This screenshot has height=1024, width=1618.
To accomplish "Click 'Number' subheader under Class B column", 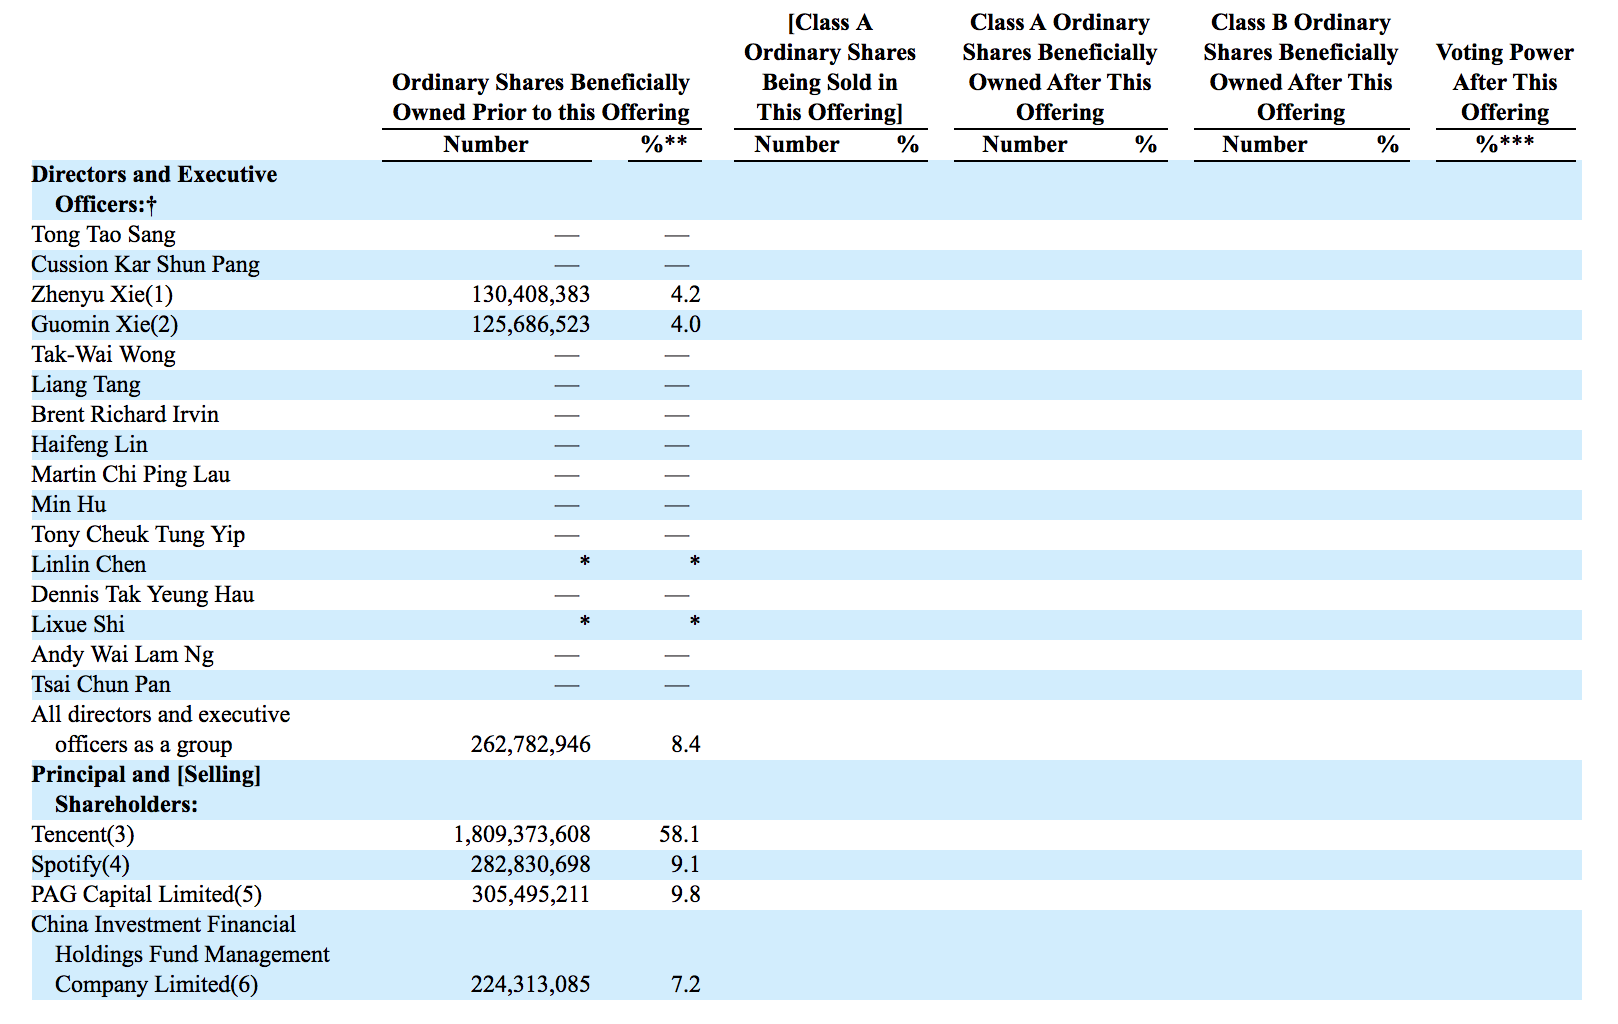I will (x=1265, y=145).
